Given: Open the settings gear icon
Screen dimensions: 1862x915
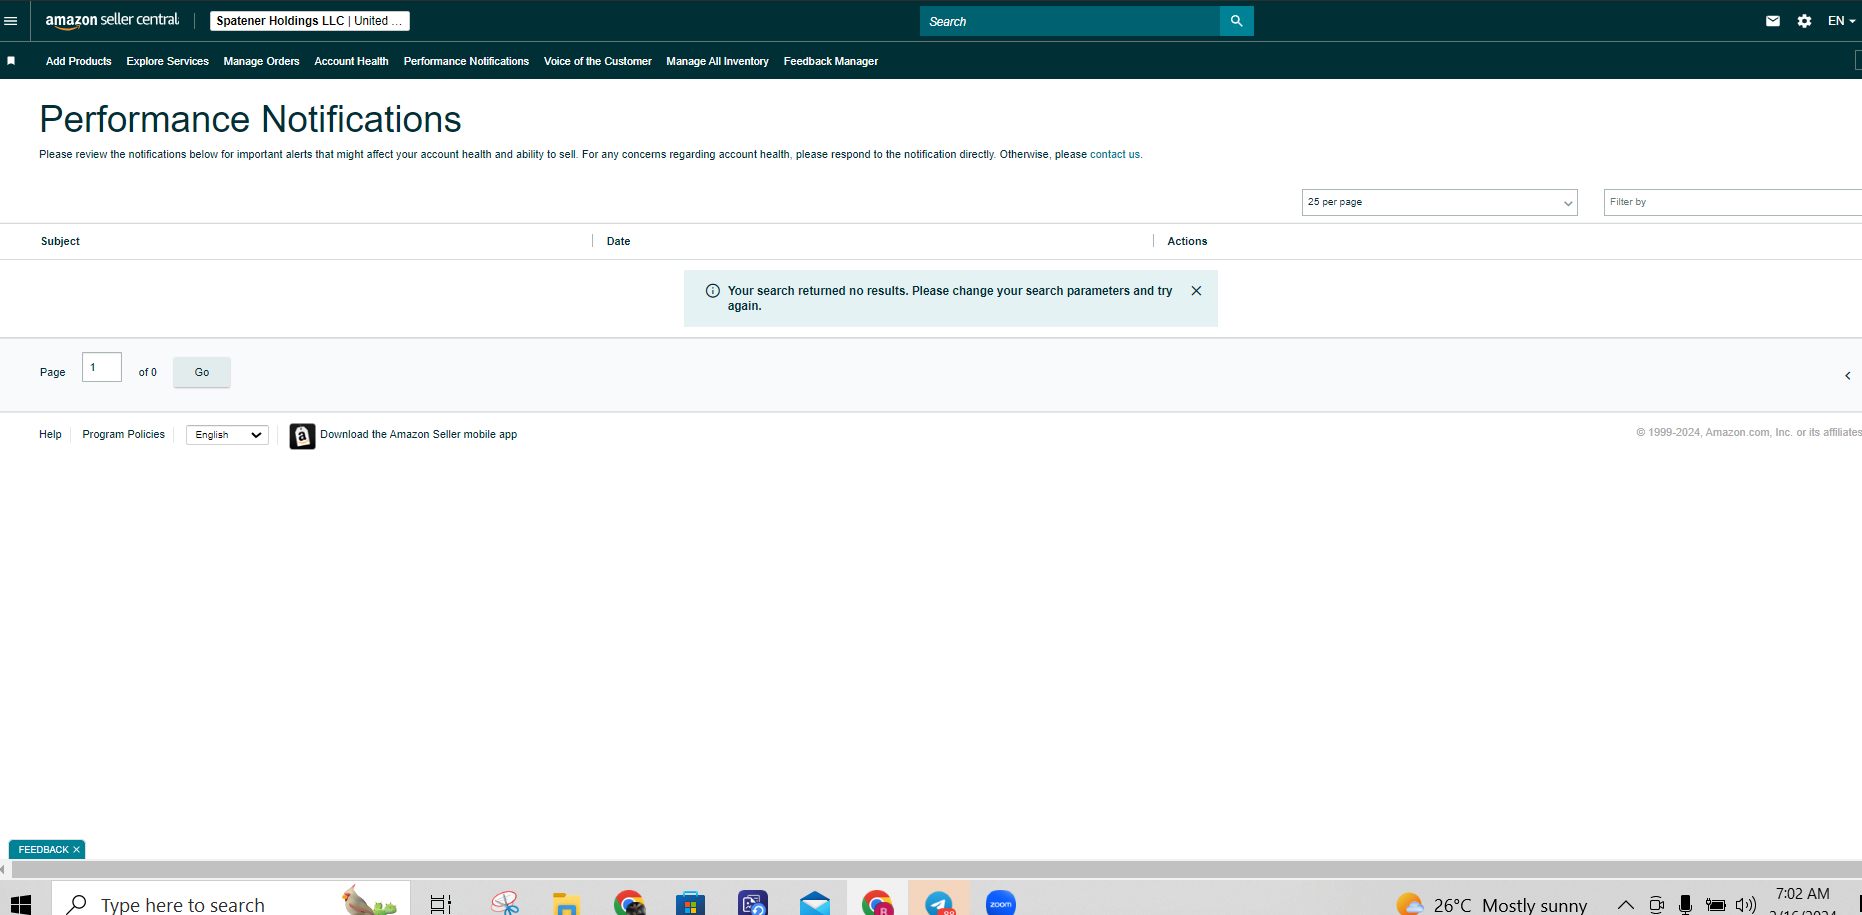Looking at the screenshot, I should point(1804,21).
